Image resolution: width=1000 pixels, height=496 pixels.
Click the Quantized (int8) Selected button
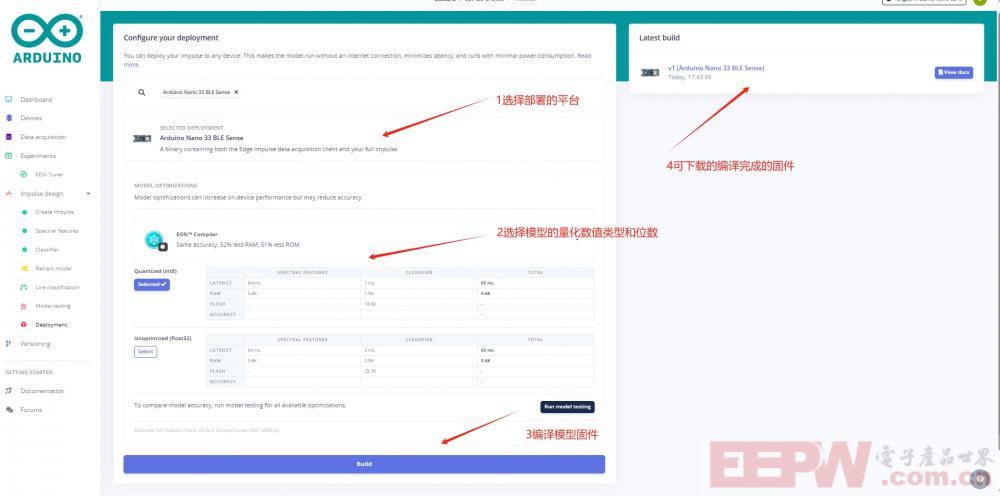point(152,284)
